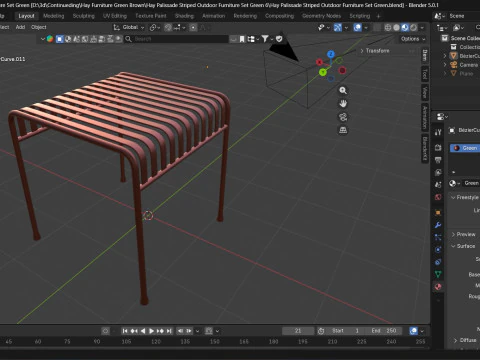Image resolution: width=480 pixels, height=360 pixels.
Task: Open the Options dropdown in viewport
Action: 413,39
